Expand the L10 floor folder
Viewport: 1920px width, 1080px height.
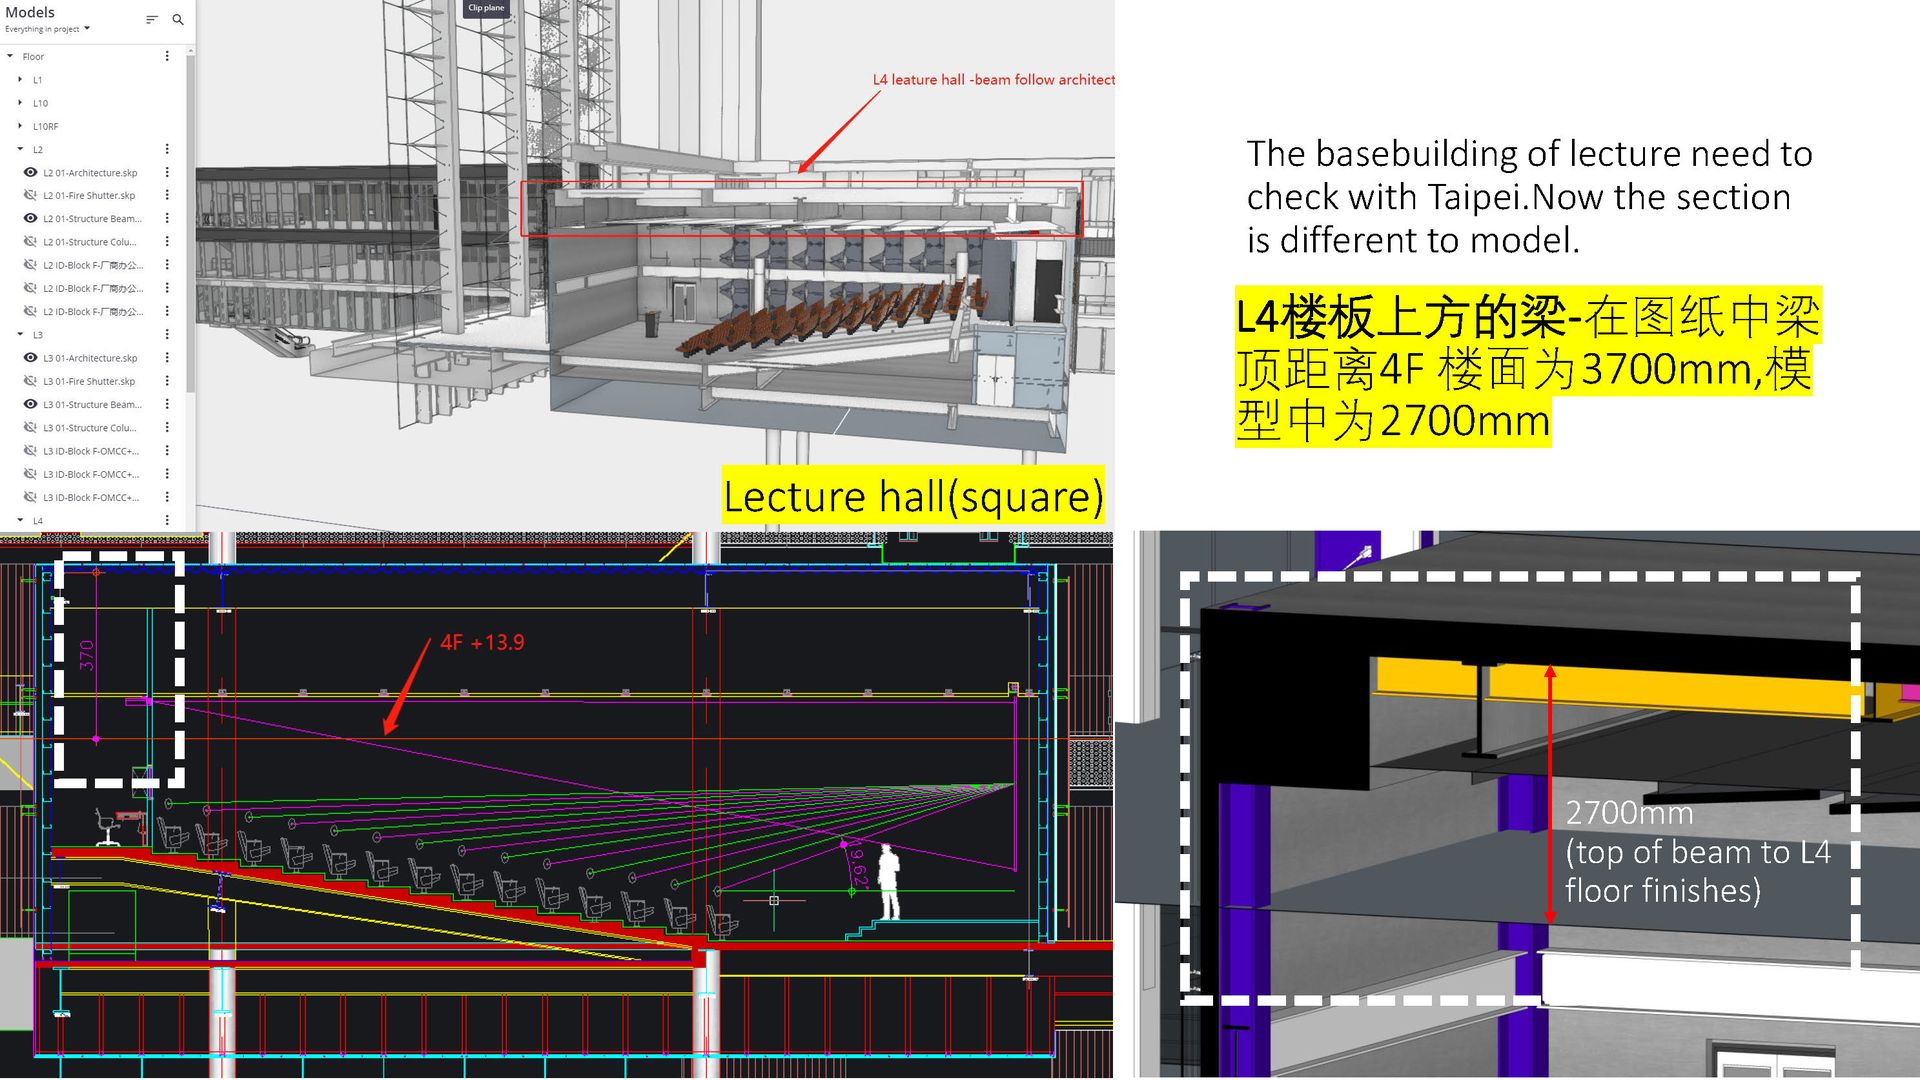pos(20,103)
